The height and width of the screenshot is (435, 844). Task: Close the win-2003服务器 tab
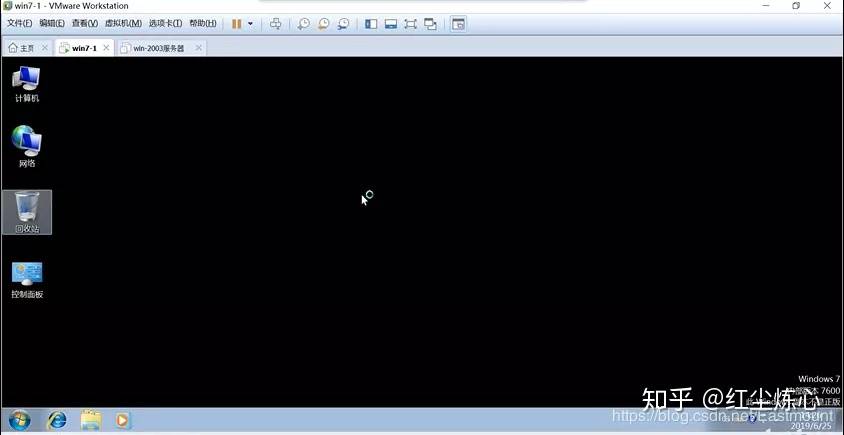pos(198,48)
